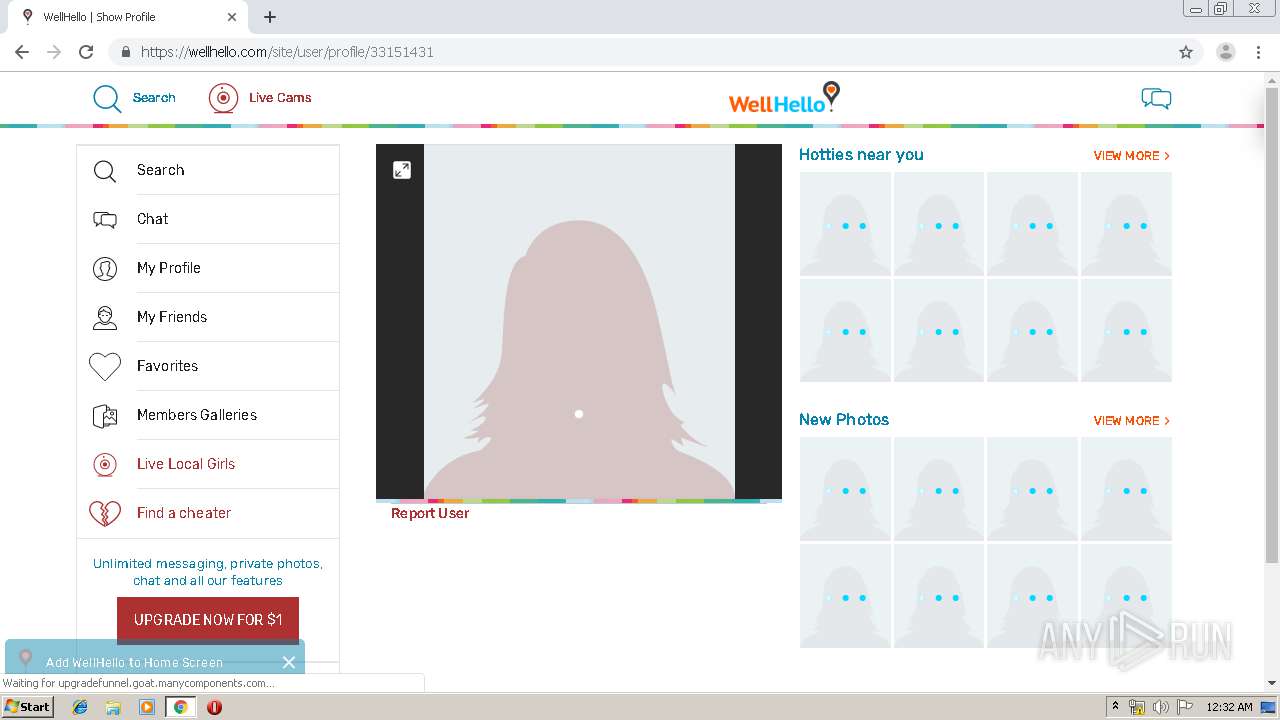The width and height of the screenshot is (1280, 720).
Task: Bookmark this page with the star icon
Action: point(1186,52)
